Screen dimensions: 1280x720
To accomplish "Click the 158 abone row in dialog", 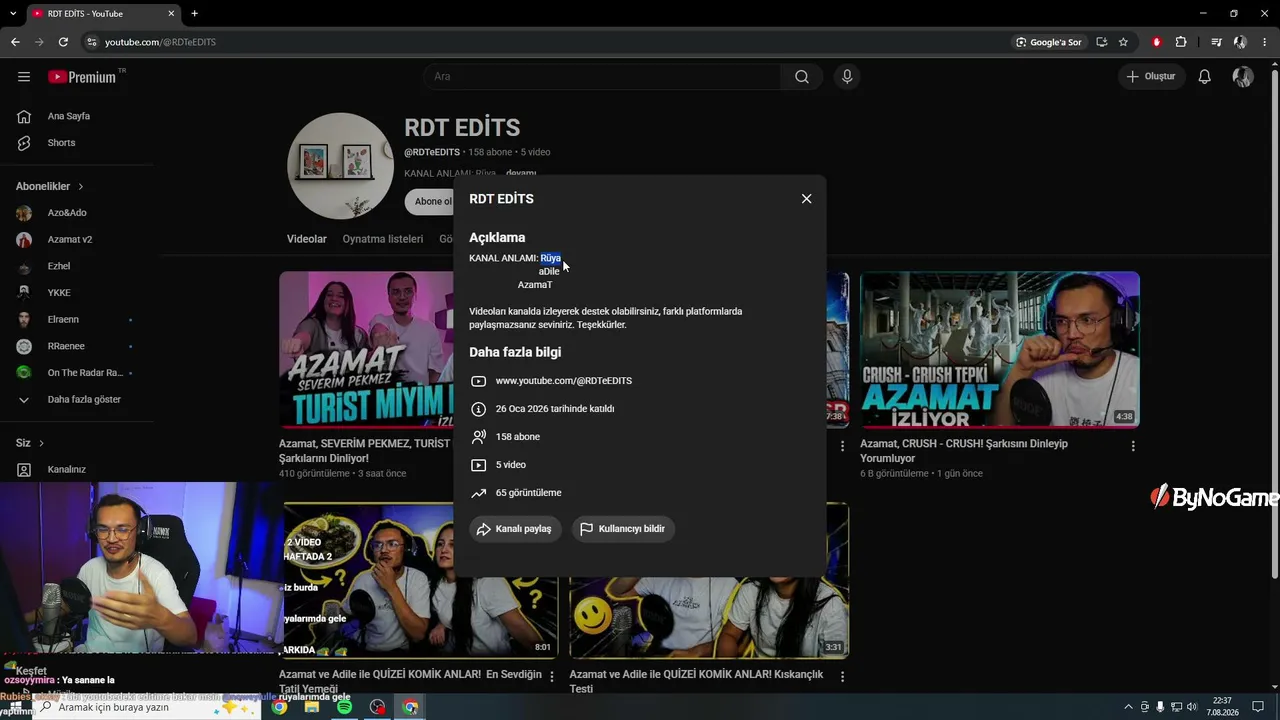I will click(x=518, y=437).
